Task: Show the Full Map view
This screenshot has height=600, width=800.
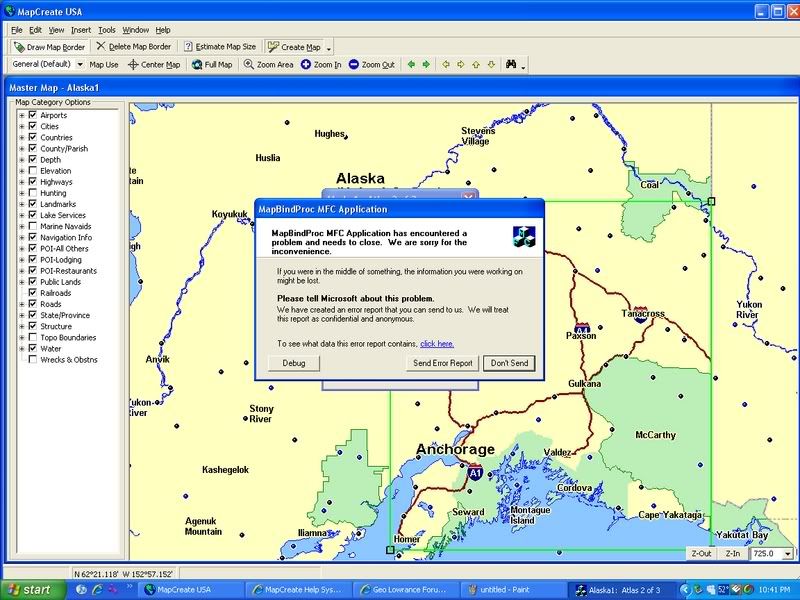Action: coord(212,65)
